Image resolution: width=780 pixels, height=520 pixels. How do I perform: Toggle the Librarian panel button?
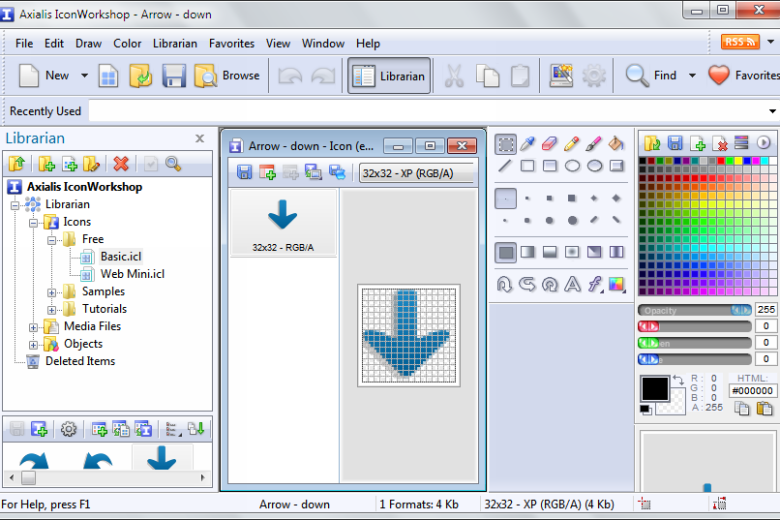coord(389,76)
